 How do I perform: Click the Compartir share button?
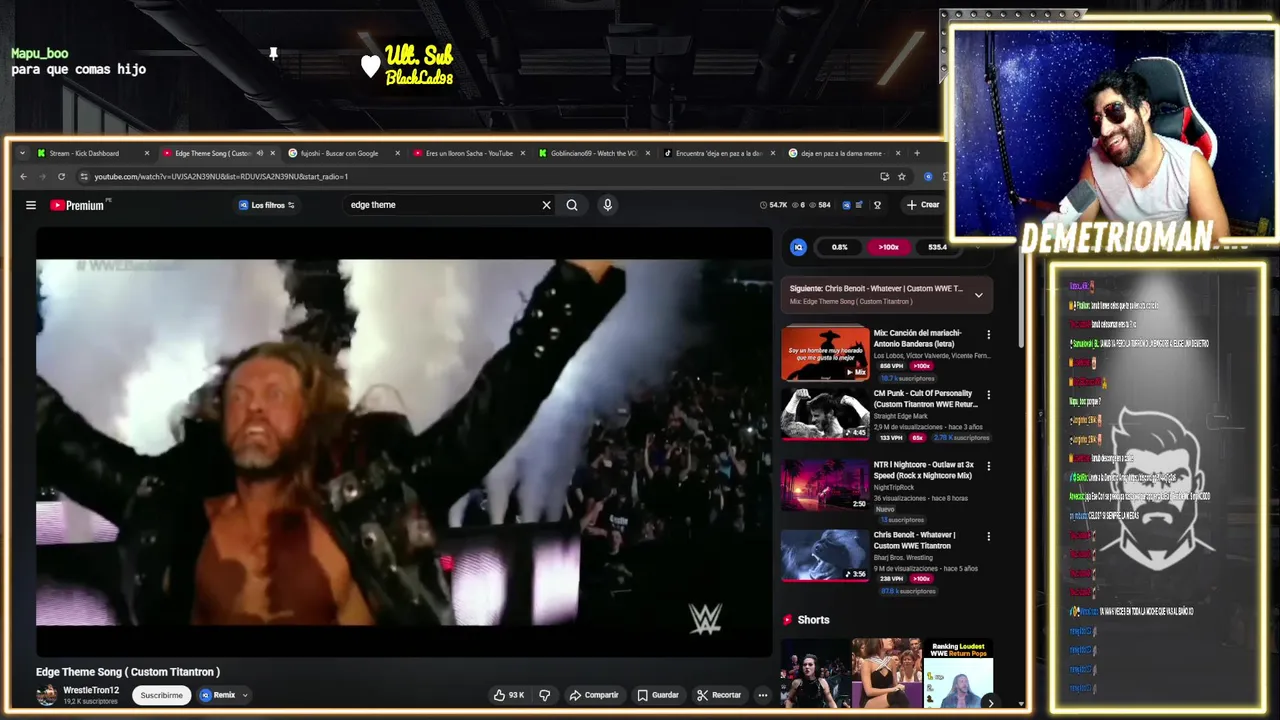pyautogui.click(x=594, y=695)
